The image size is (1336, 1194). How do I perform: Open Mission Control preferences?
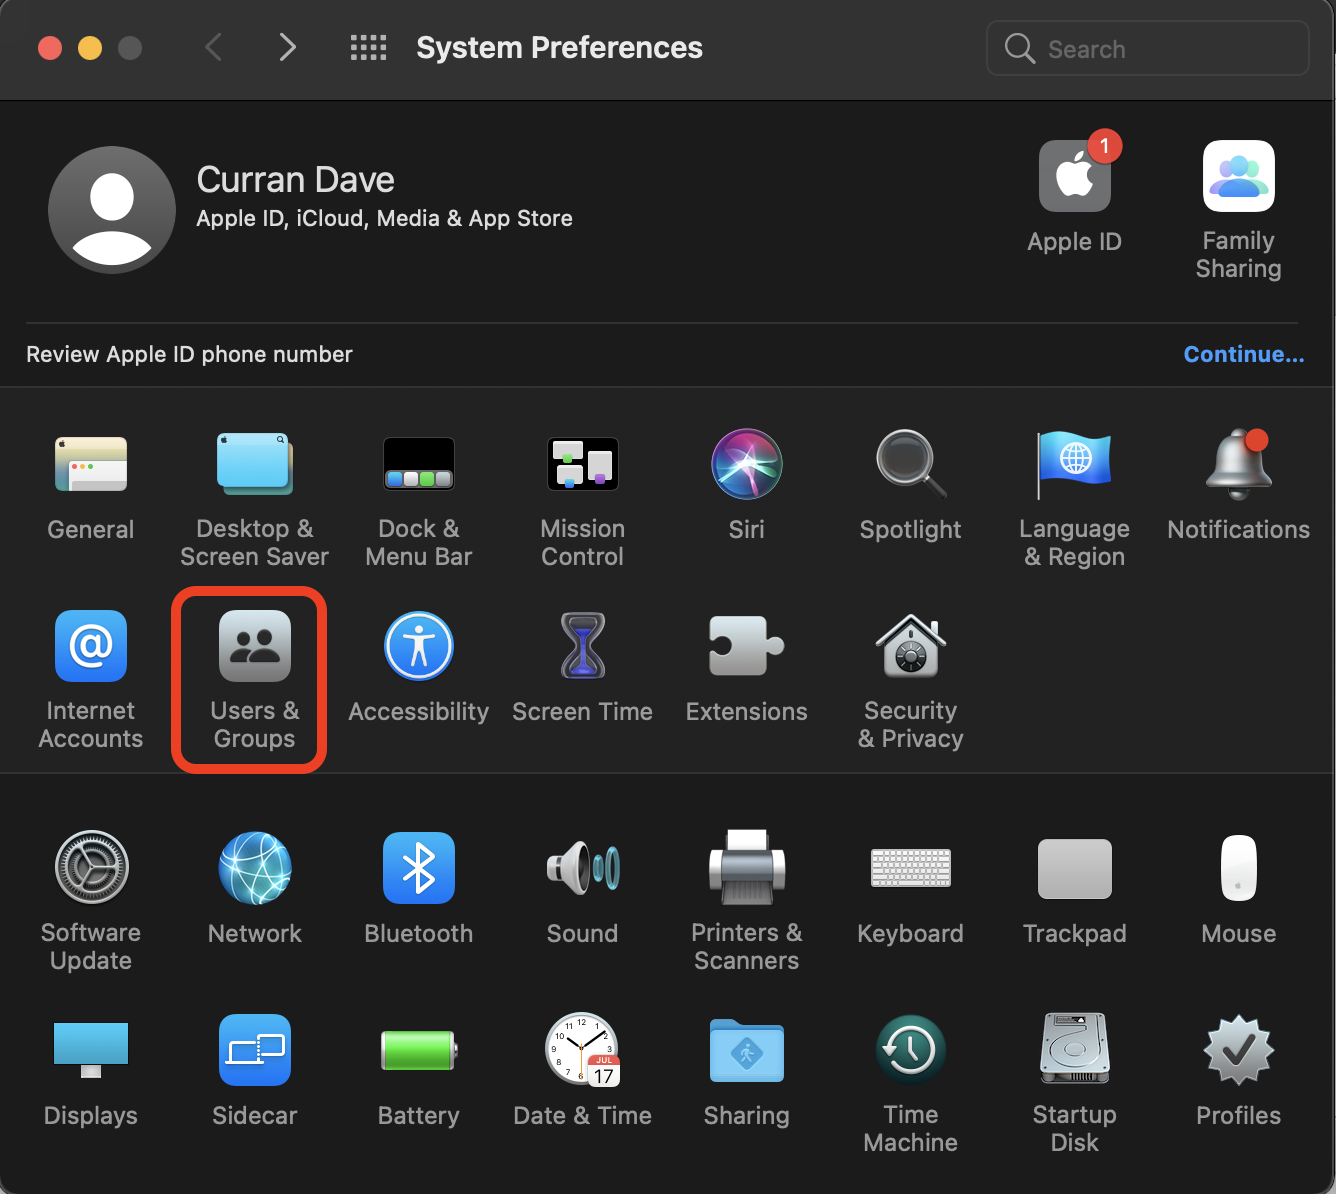[582, 465]
